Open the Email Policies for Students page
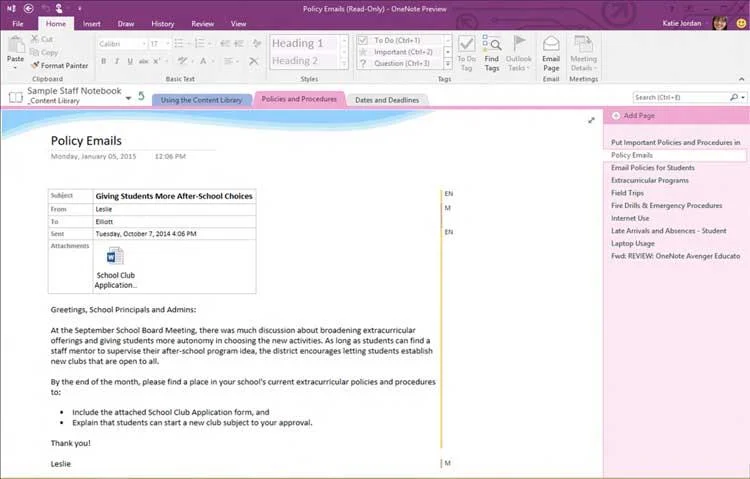The height and width of the screenshot is (479, 750). pos(652,167)
